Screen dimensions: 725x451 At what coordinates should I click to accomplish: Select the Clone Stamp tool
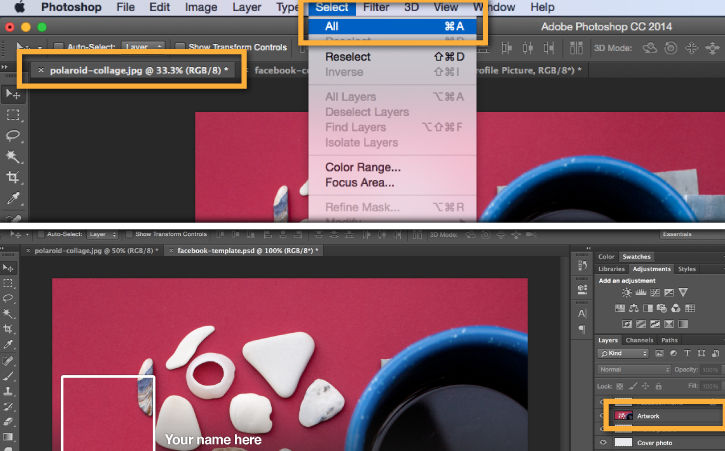(8, 391)
